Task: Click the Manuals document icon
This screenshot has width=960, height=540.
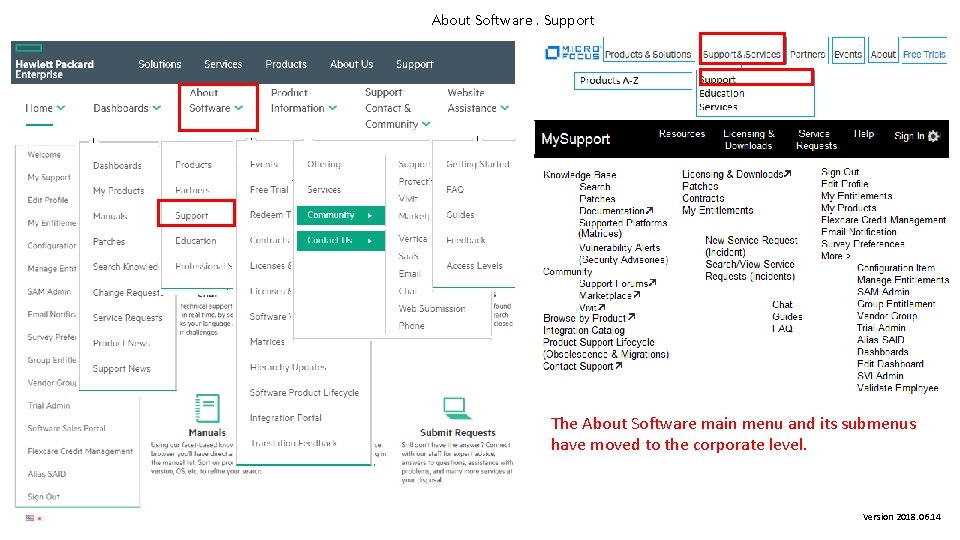Action: tap(207, 408)
